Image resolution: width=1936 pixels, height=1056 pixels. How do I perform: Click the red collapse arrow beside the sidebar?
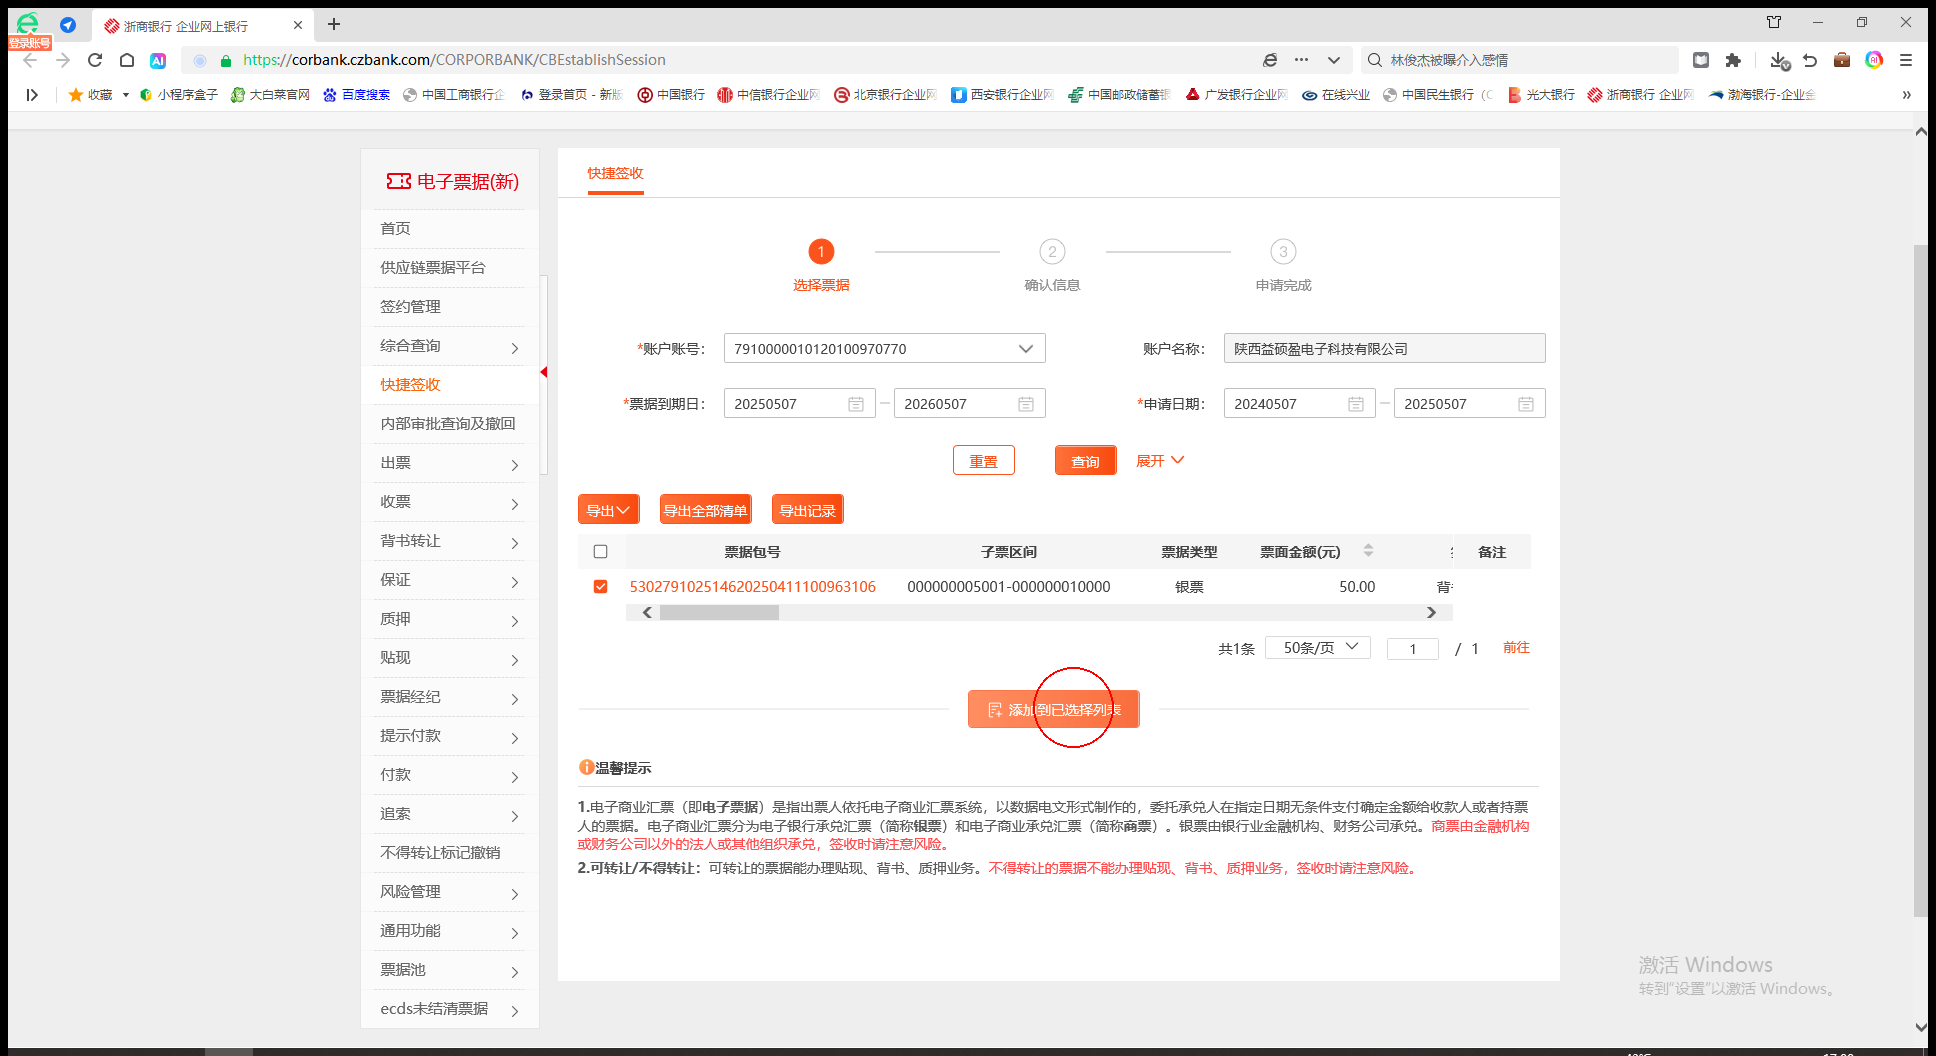pos(544,373)
